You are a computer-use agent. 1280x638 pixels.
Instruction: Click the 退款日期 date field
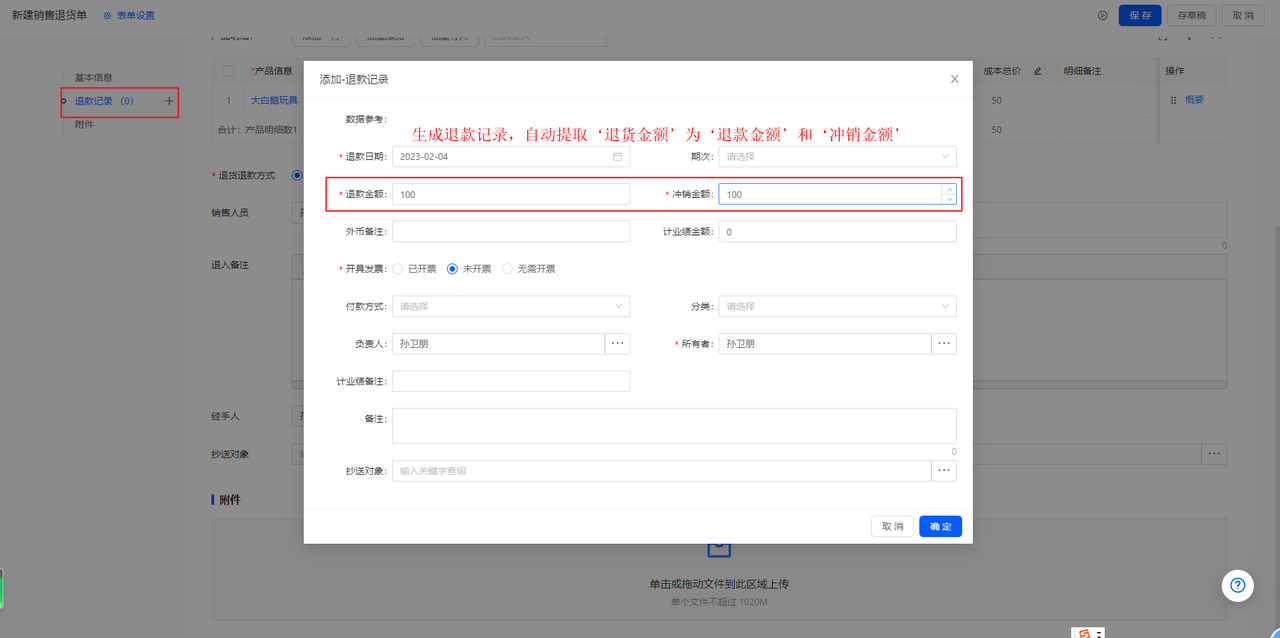511,157
